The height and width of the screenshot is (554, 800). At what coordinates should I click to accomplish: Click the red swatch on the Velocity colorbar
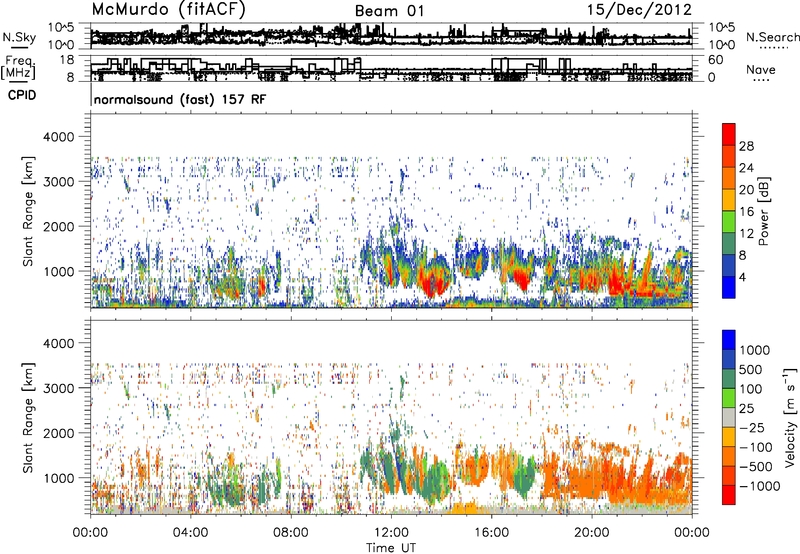[729, 495]
